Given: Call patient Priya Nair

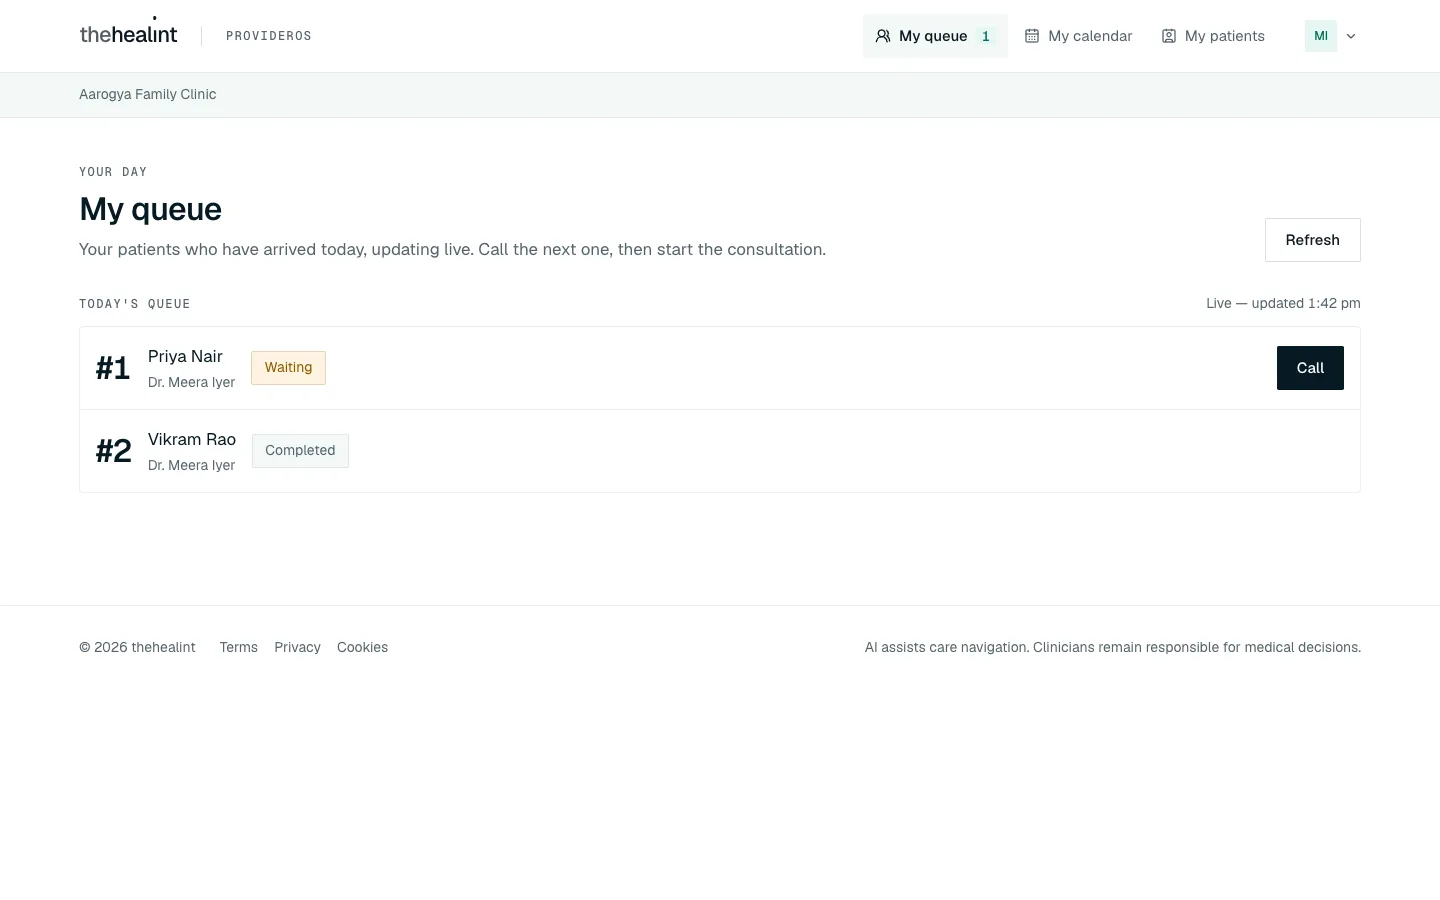Looking at the screenshot, I should point(1310,368).
